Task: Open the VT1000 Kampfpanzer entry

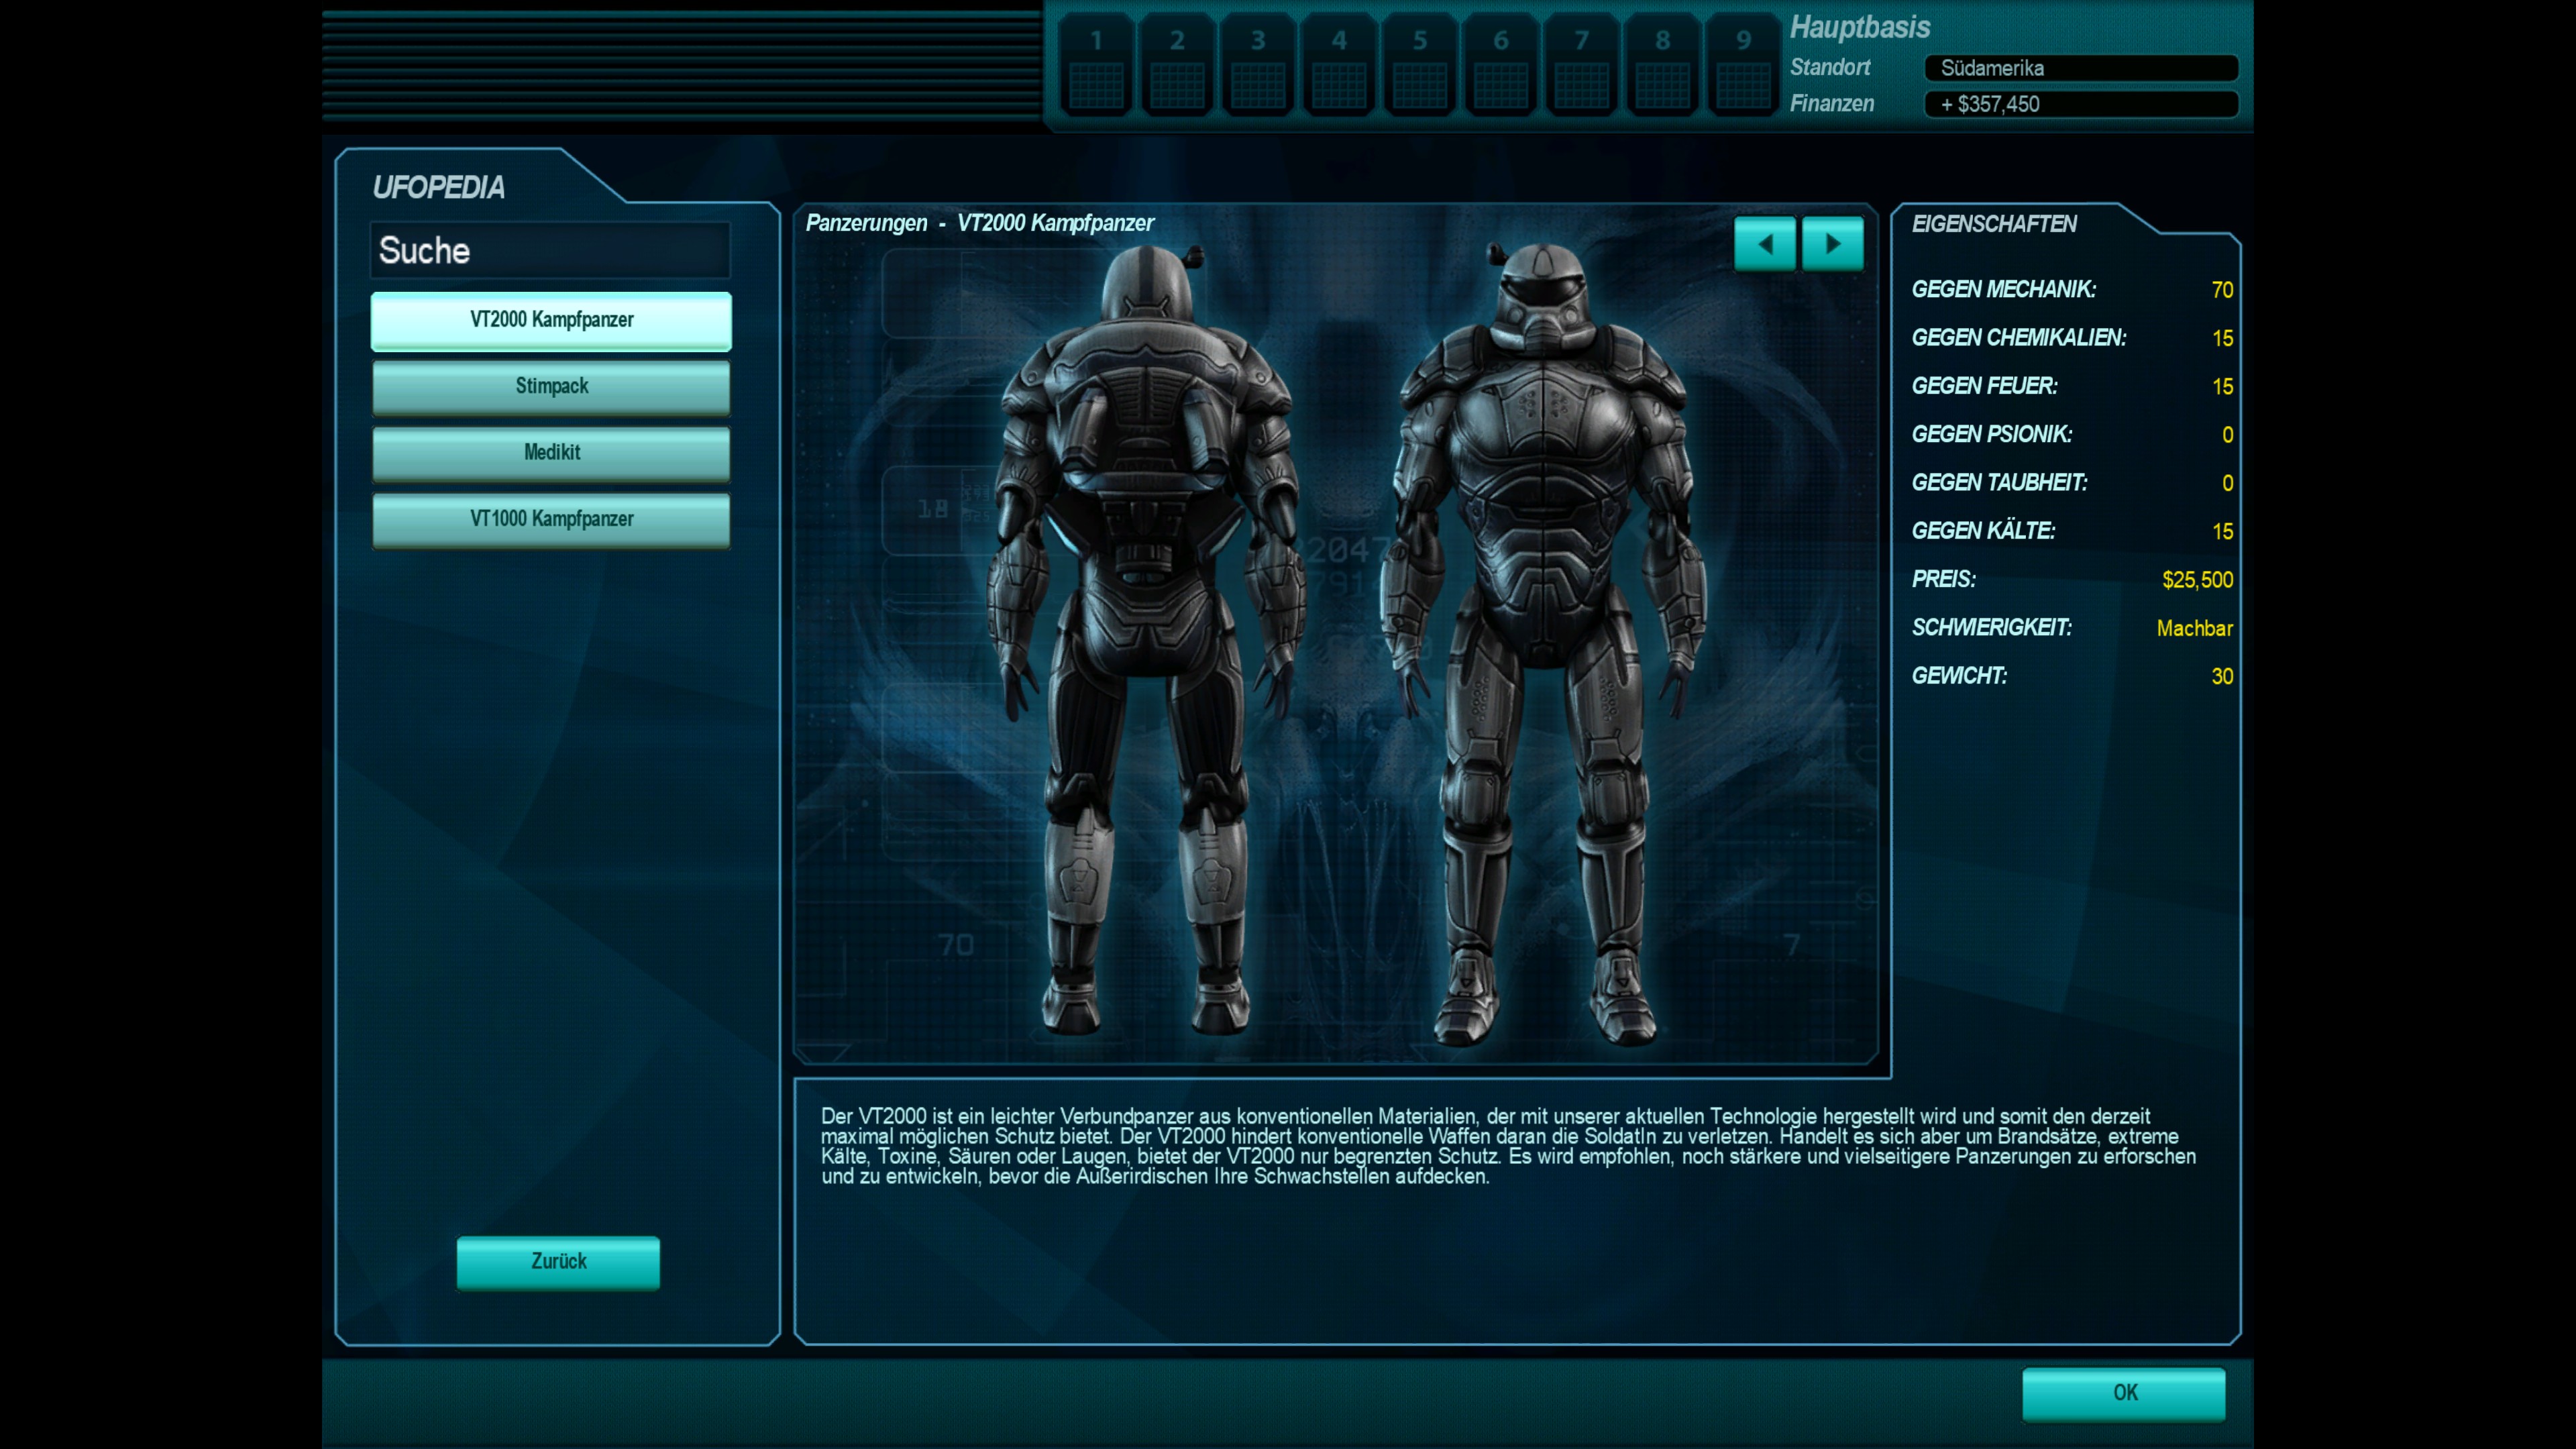Action: coord(551,519)
